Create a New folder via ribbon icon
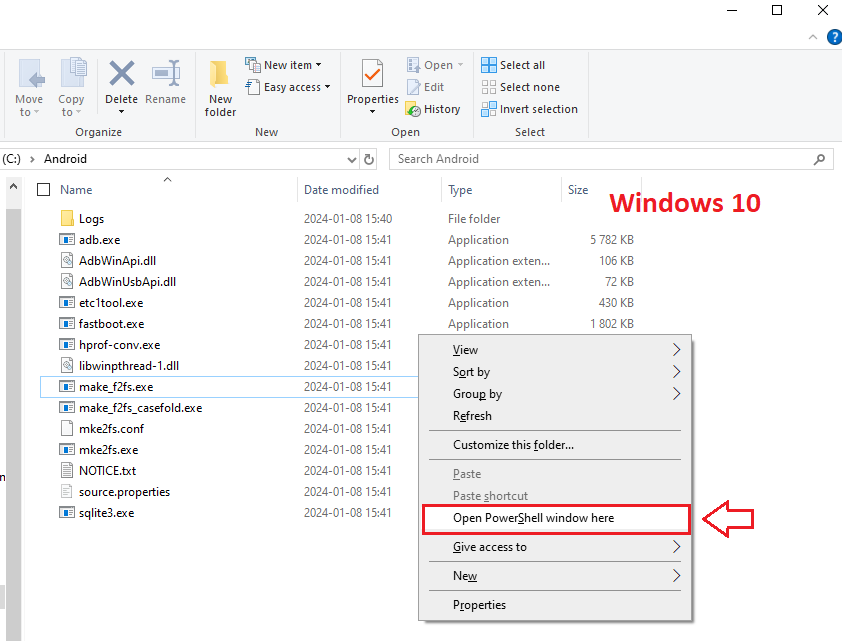The height and width of the screenshot is (641, 842). point(220,74)
